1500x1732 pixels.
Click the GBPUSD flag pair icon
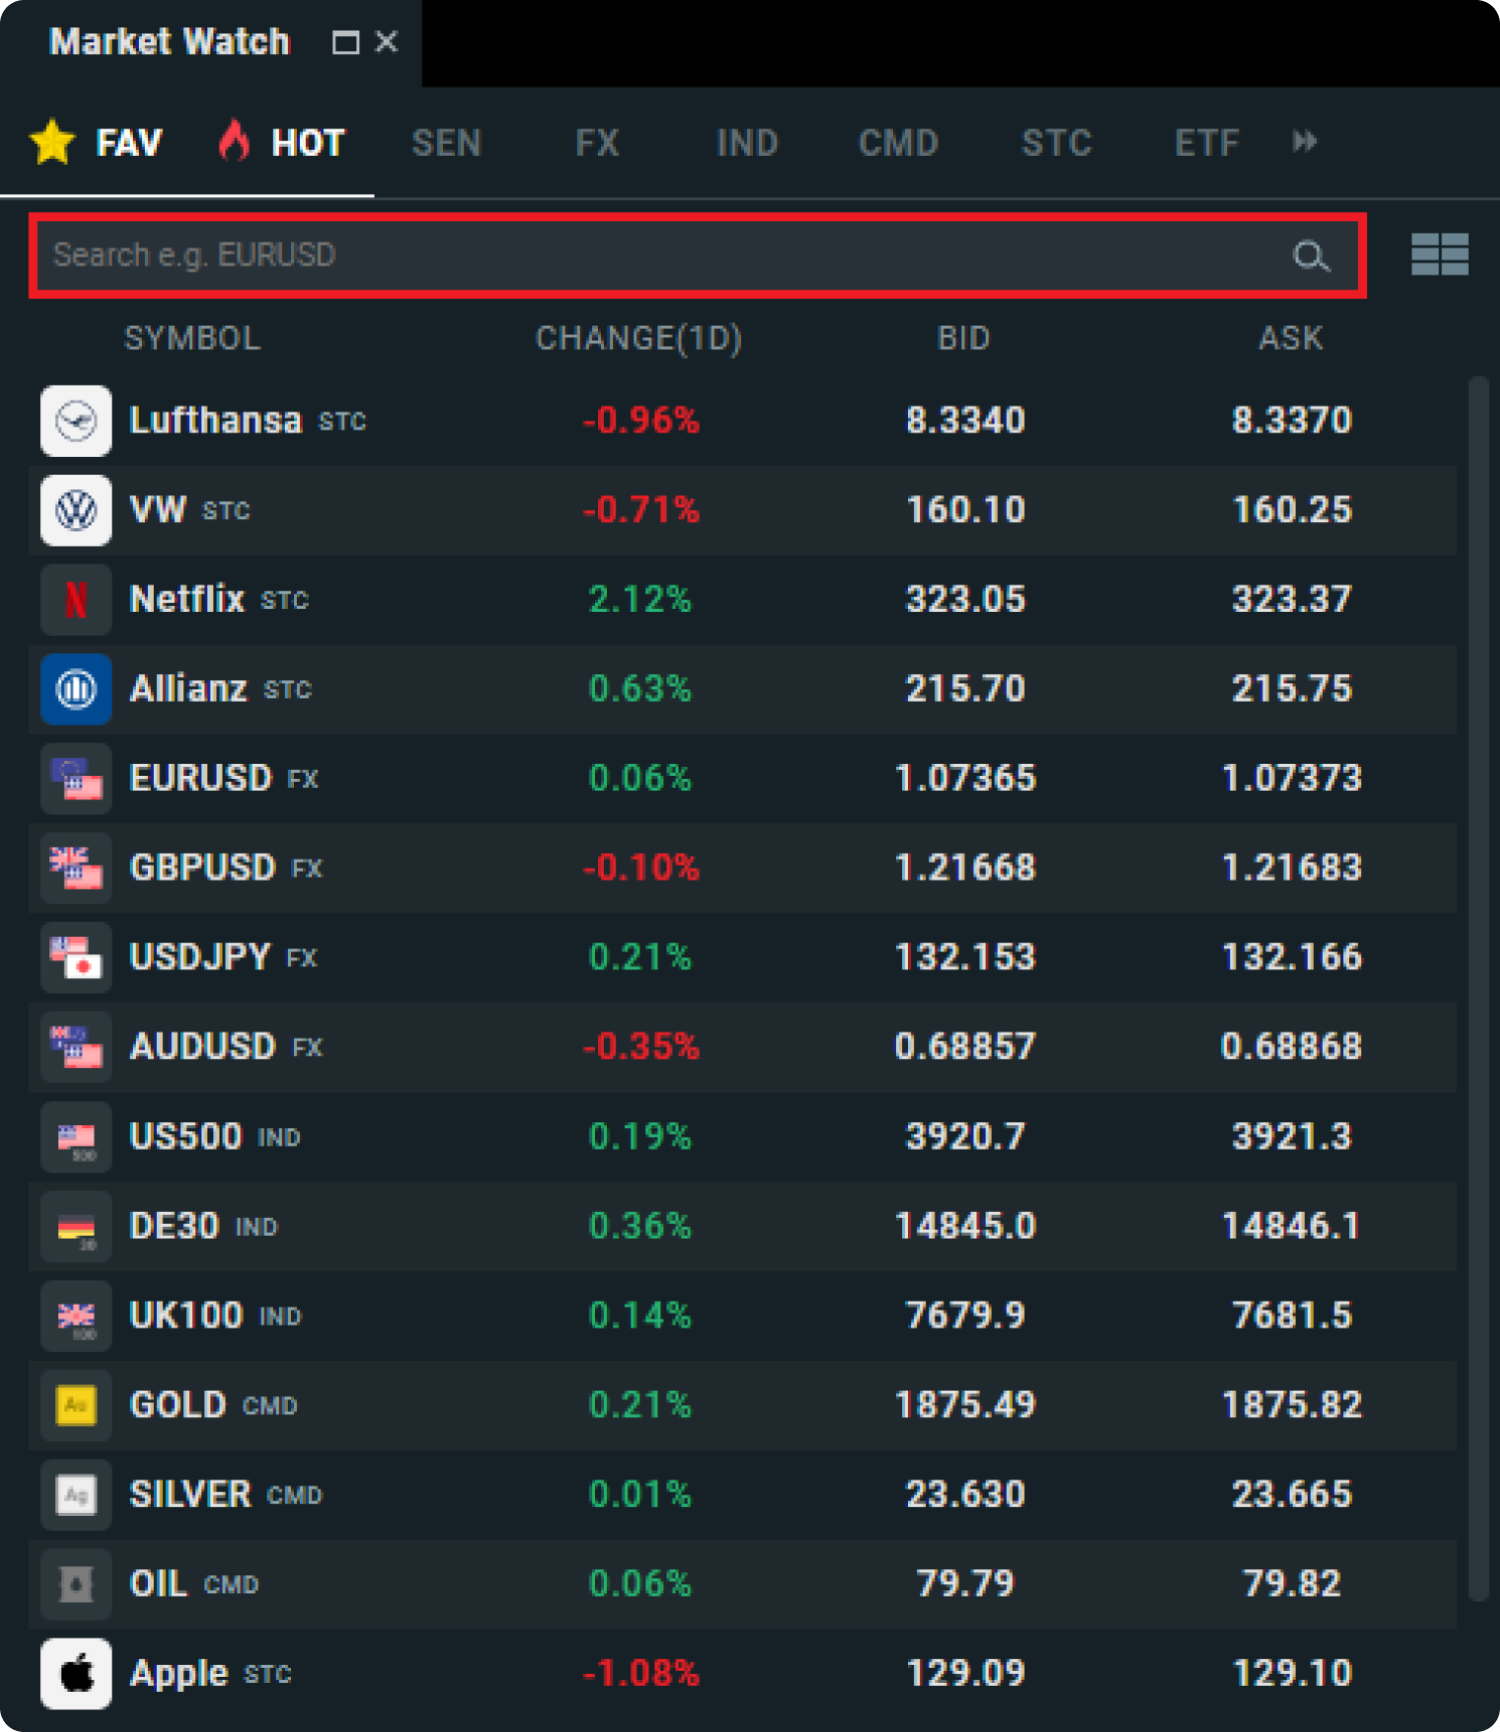pos(76,868)
